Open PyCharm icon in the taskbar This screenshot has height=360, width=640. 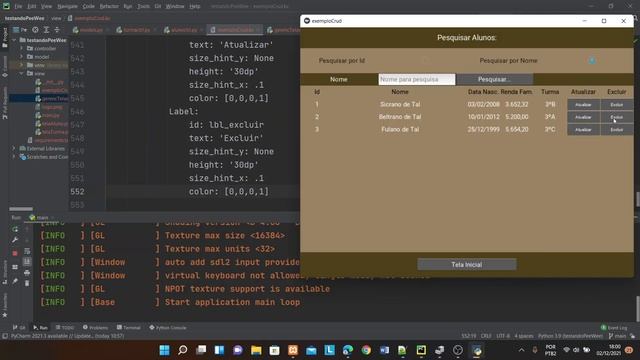(421, 350)
